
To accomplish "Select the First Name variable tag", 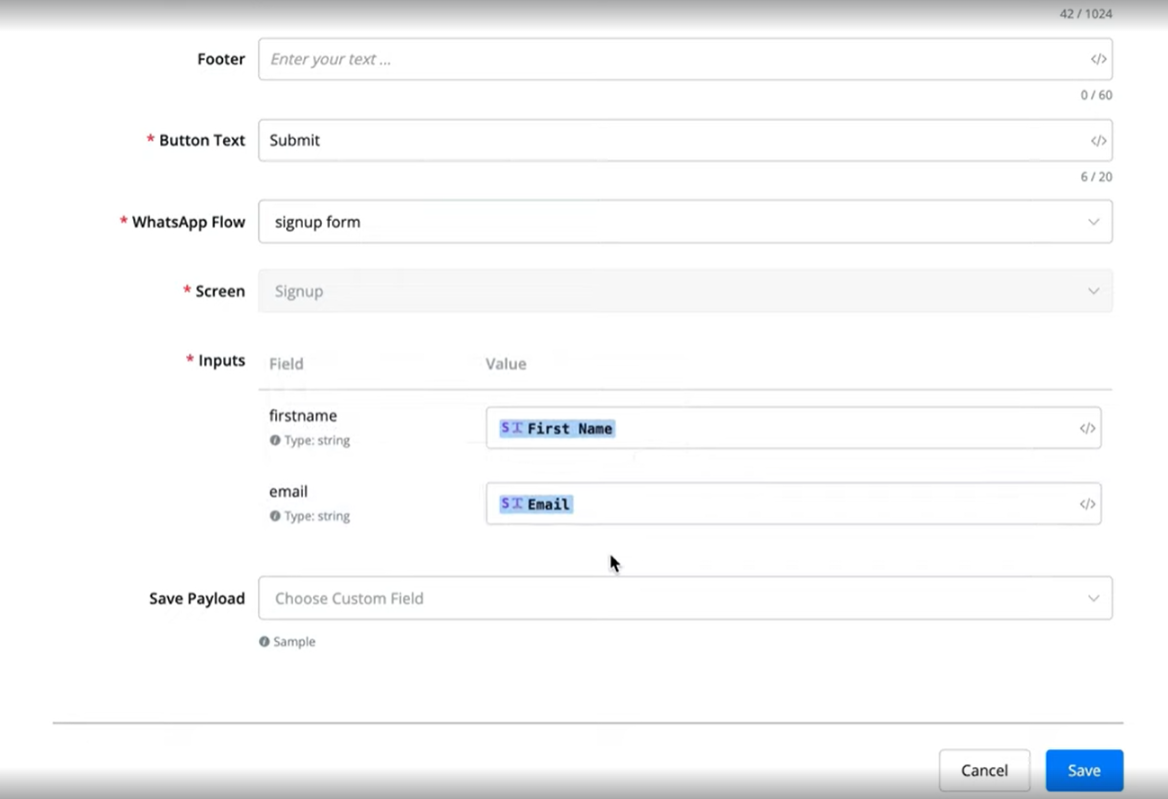I will 558,429.
